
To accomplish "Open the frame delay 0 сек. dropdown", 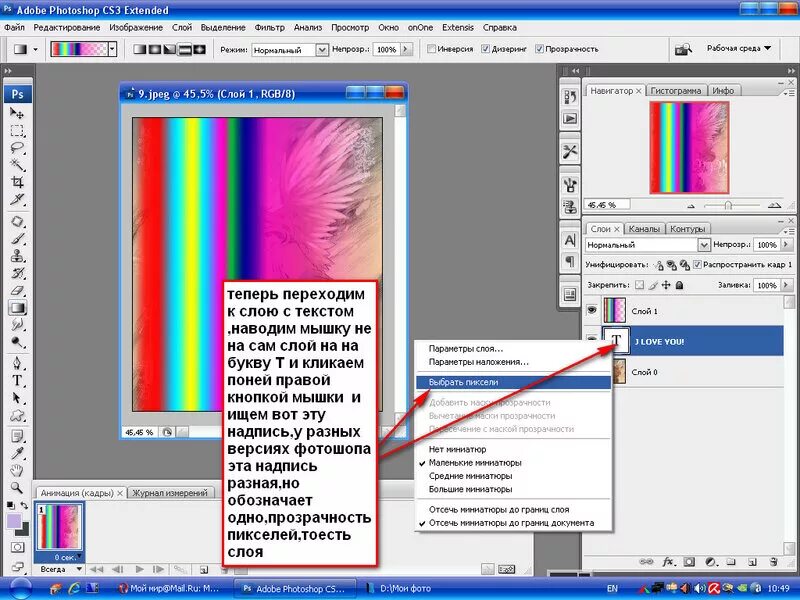I will [x=66, y=557].
